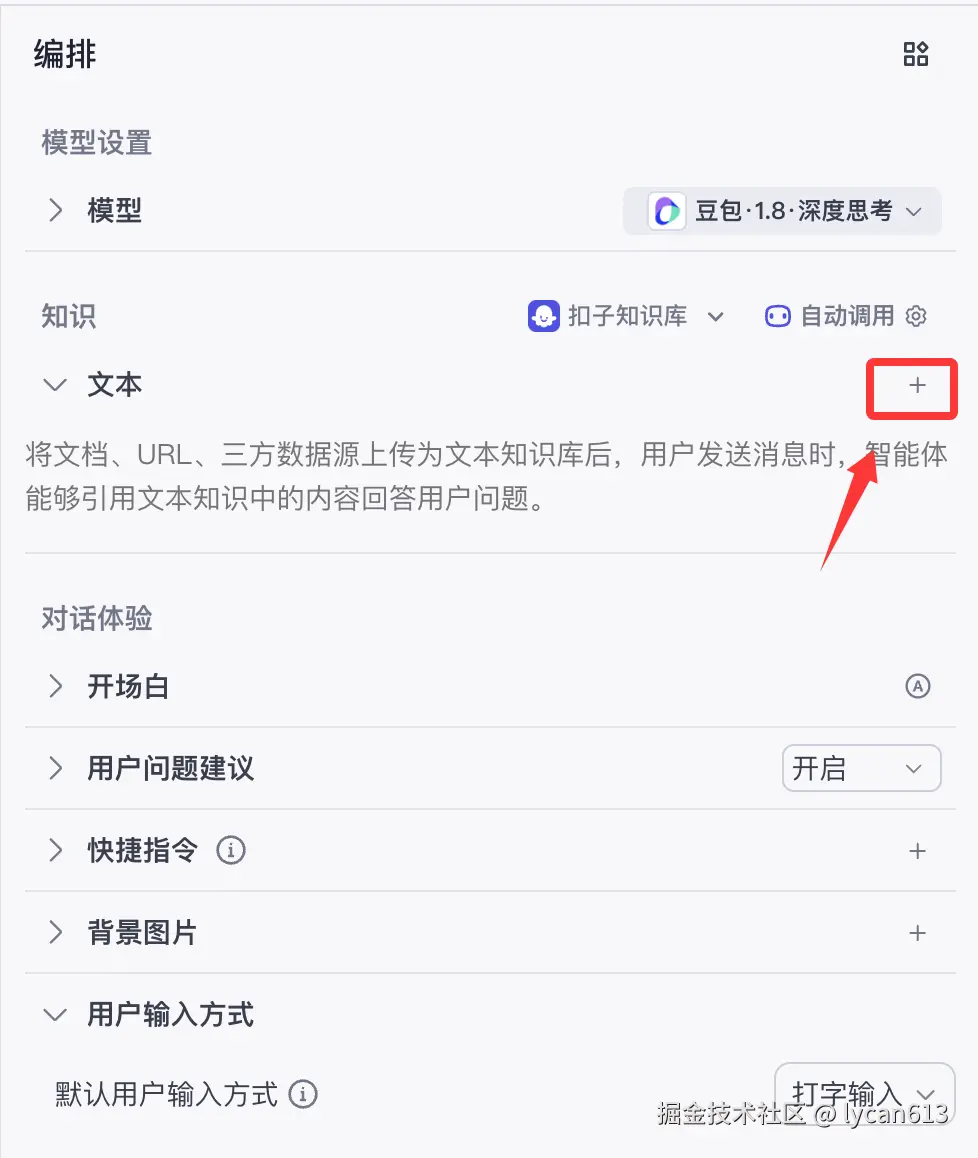Image resolution: width=978 pixels, height=1158 pixels.
Task: Expand the 背景图片 section
Action: 55,933
